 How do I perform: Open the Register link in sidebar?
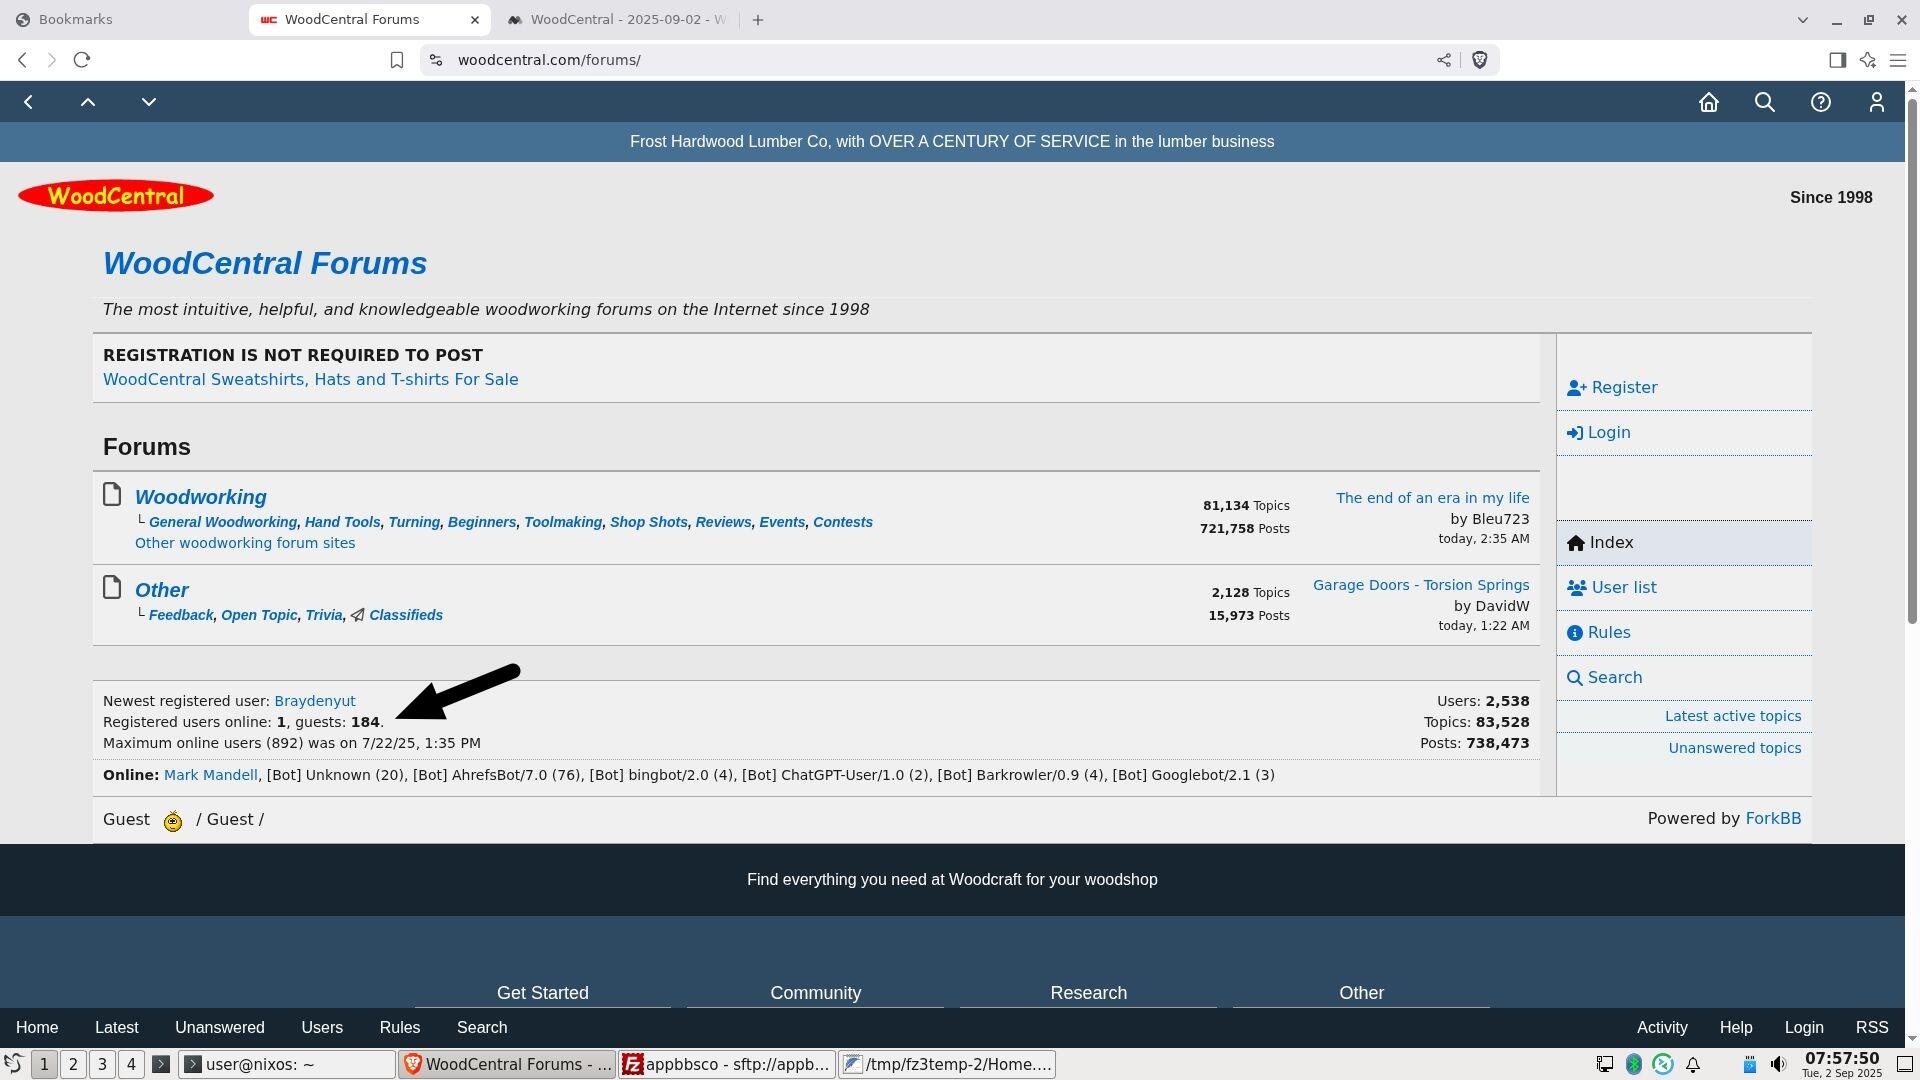point(1612,388)
